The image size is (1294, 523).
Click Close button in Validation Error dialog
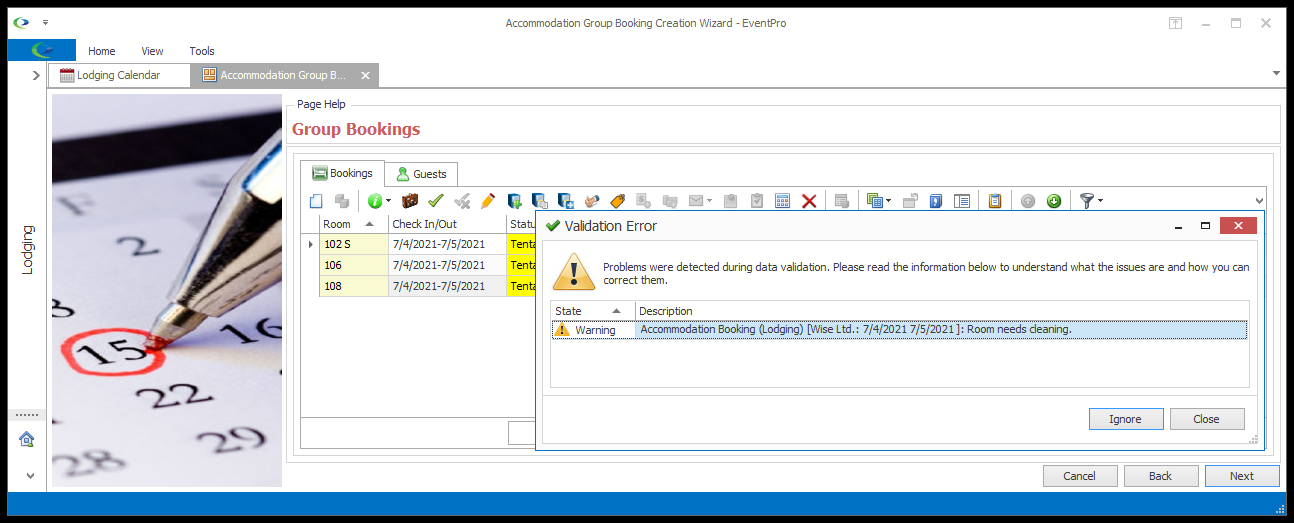(1207, 419)
